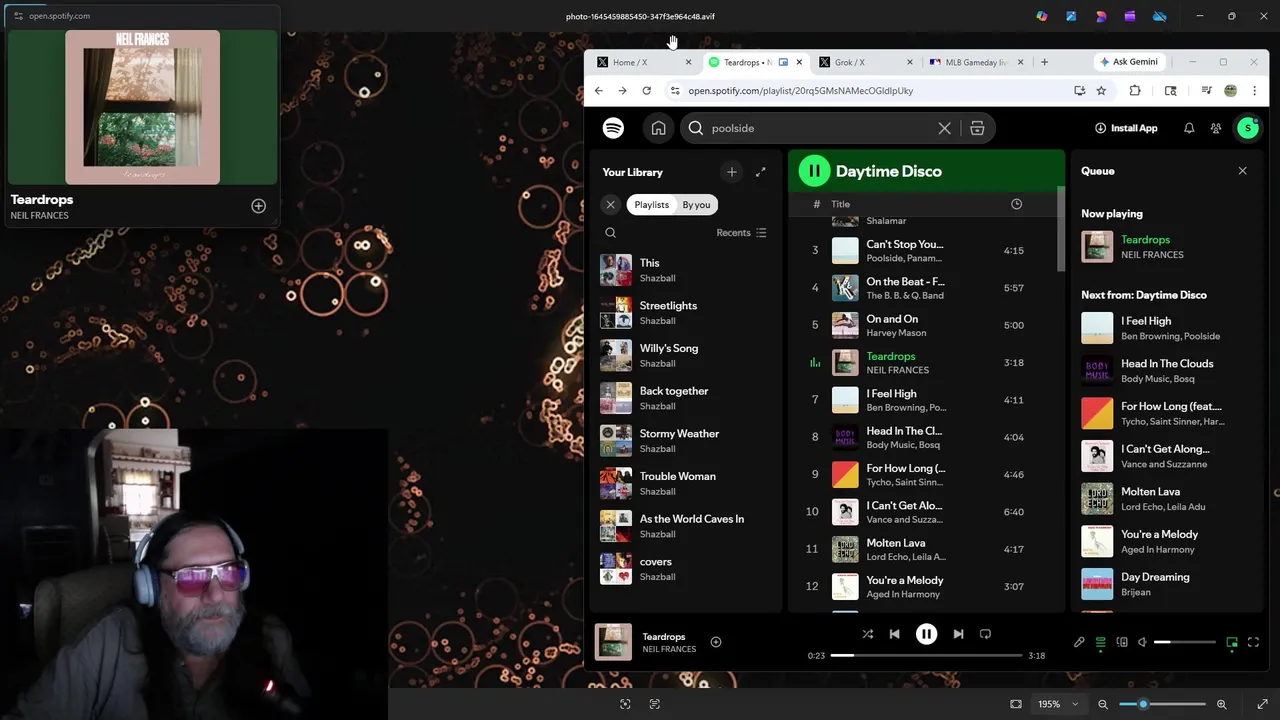Add Teardrops in miniplayer plus icon
Image resolution: width=1280 pixels, height=720 pixels.
coord(258,206)
